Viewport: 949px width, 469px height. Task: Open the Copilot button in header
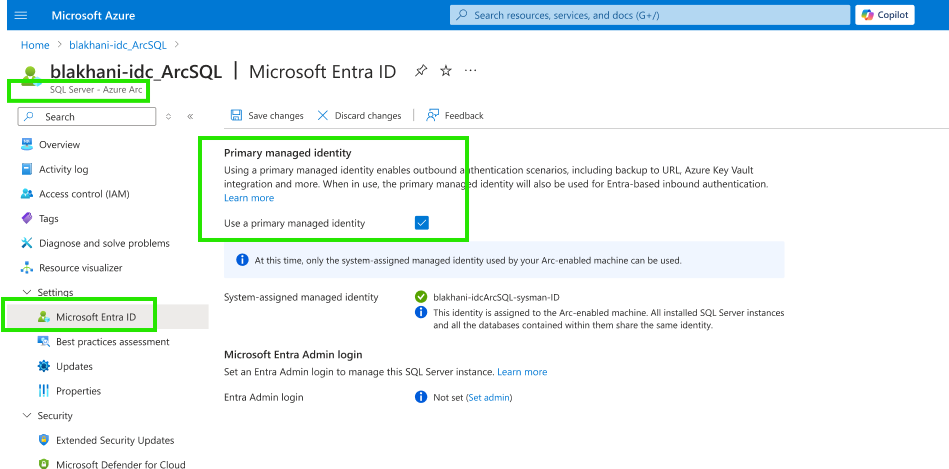click(884, 15)
